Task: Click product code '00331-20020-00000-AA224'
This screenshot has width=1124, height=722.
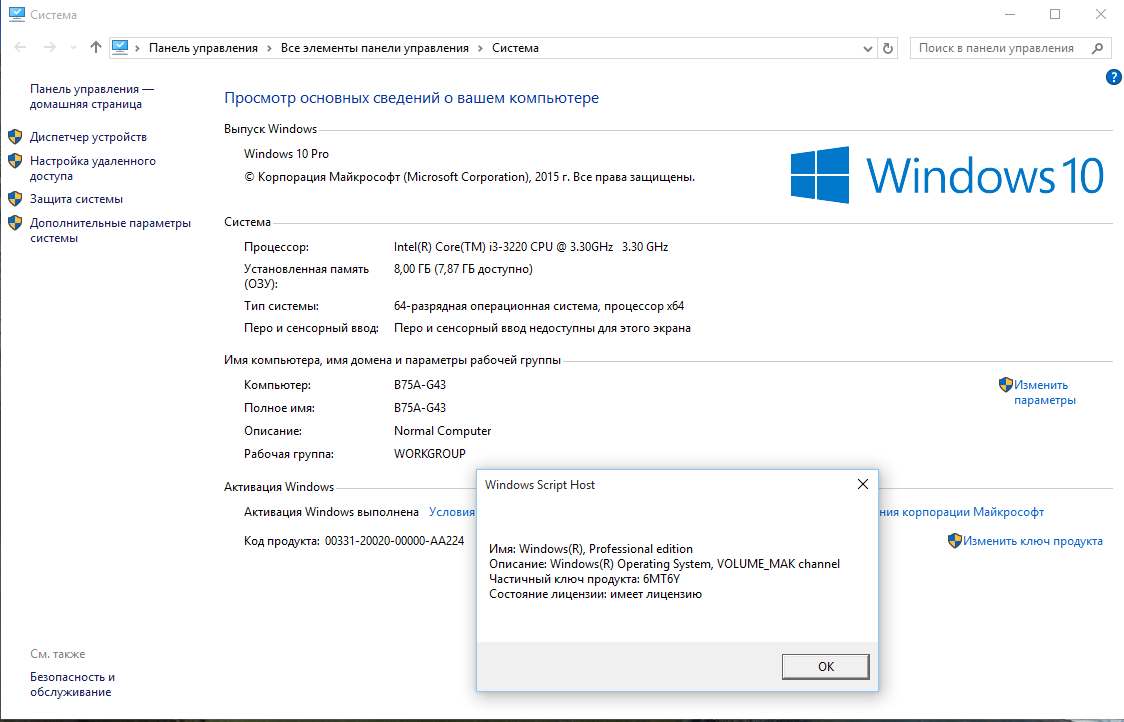Action: coord(394,541)
